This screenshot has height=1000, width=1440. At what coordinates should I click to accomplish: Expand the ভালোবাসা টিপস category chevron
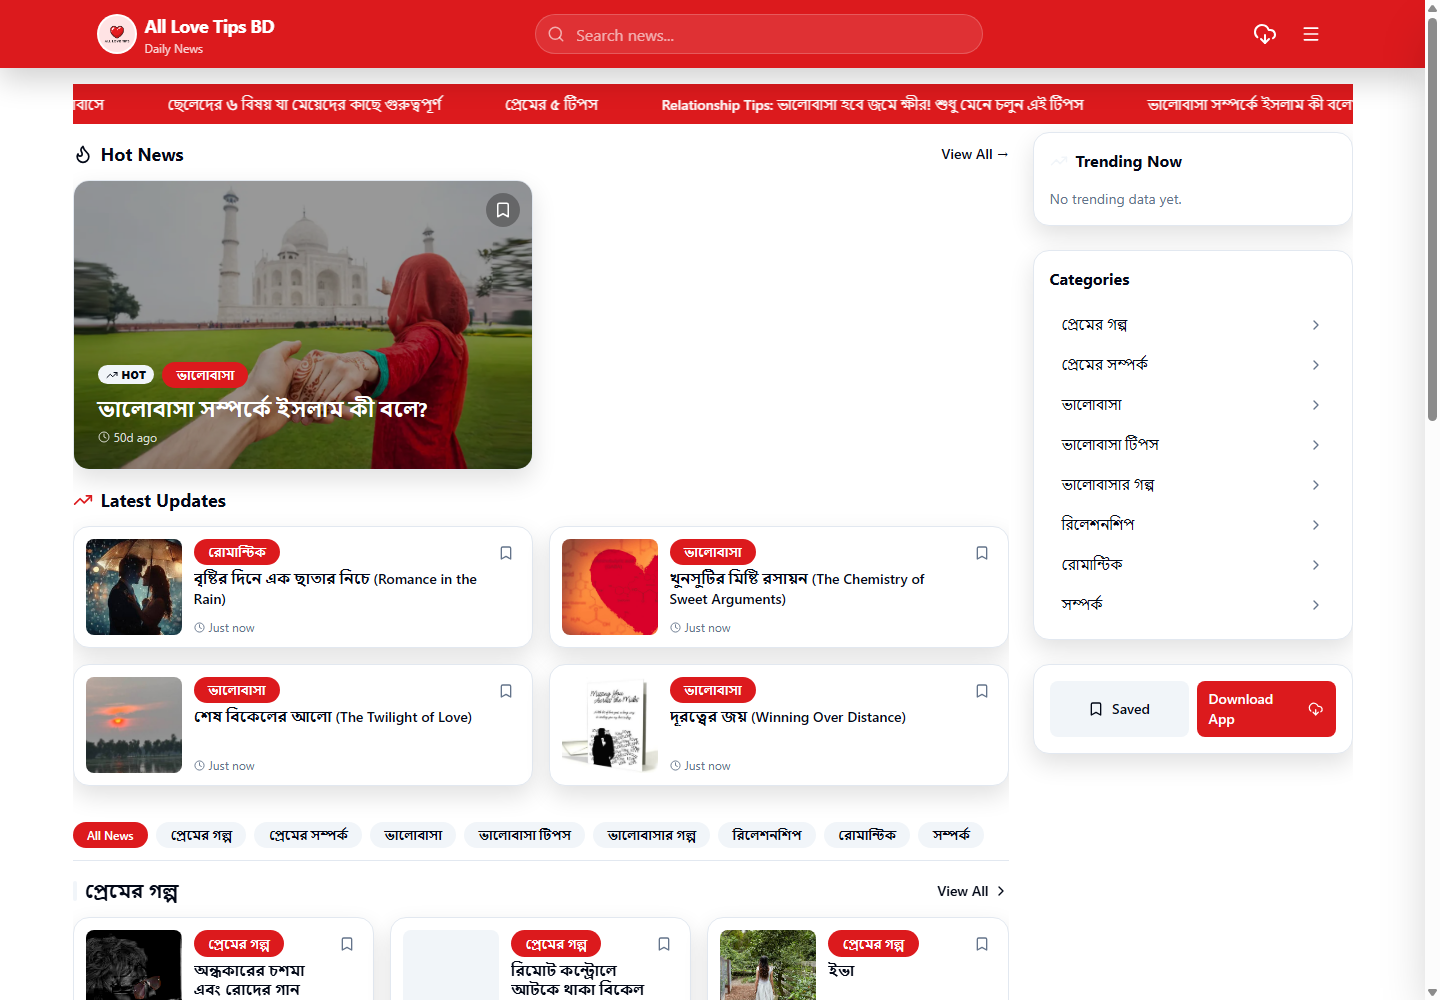pos(1316,445)
